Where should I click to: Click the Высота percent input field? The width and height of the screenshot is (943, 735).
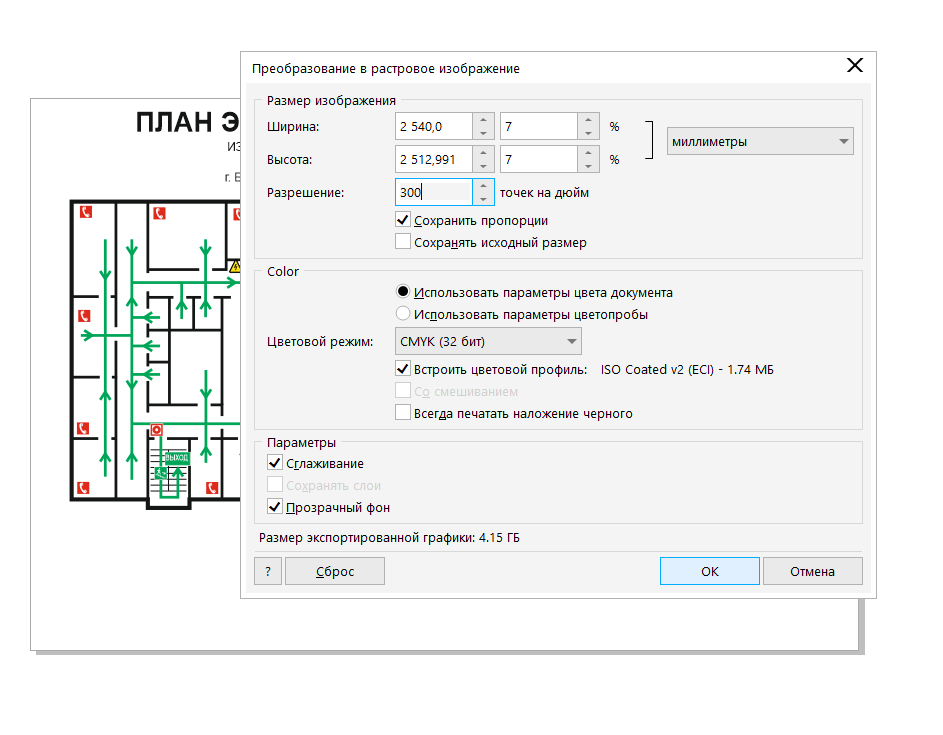coord(539,159)
